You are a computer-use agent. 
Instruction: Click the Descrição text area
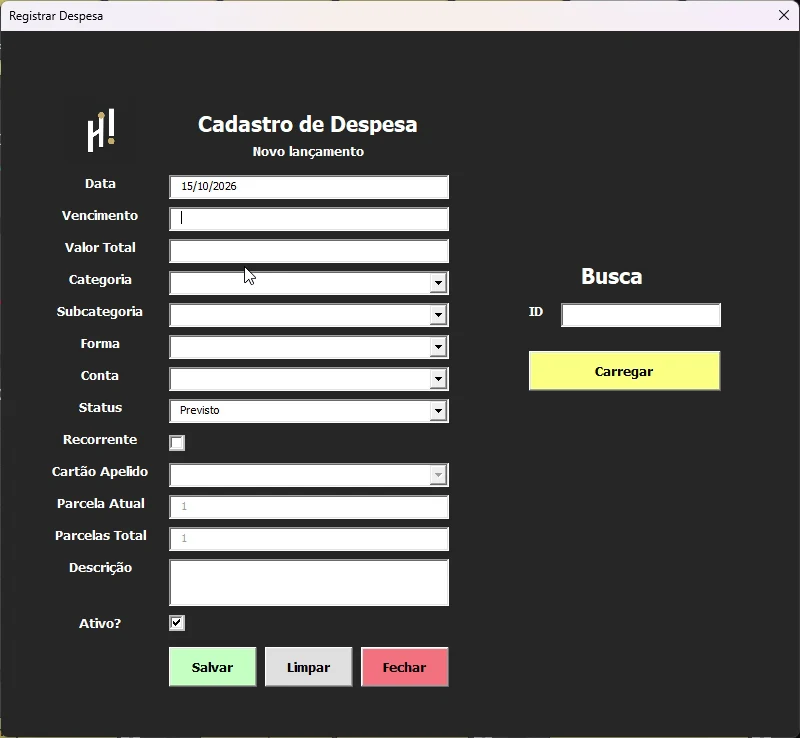pos(309,582)
